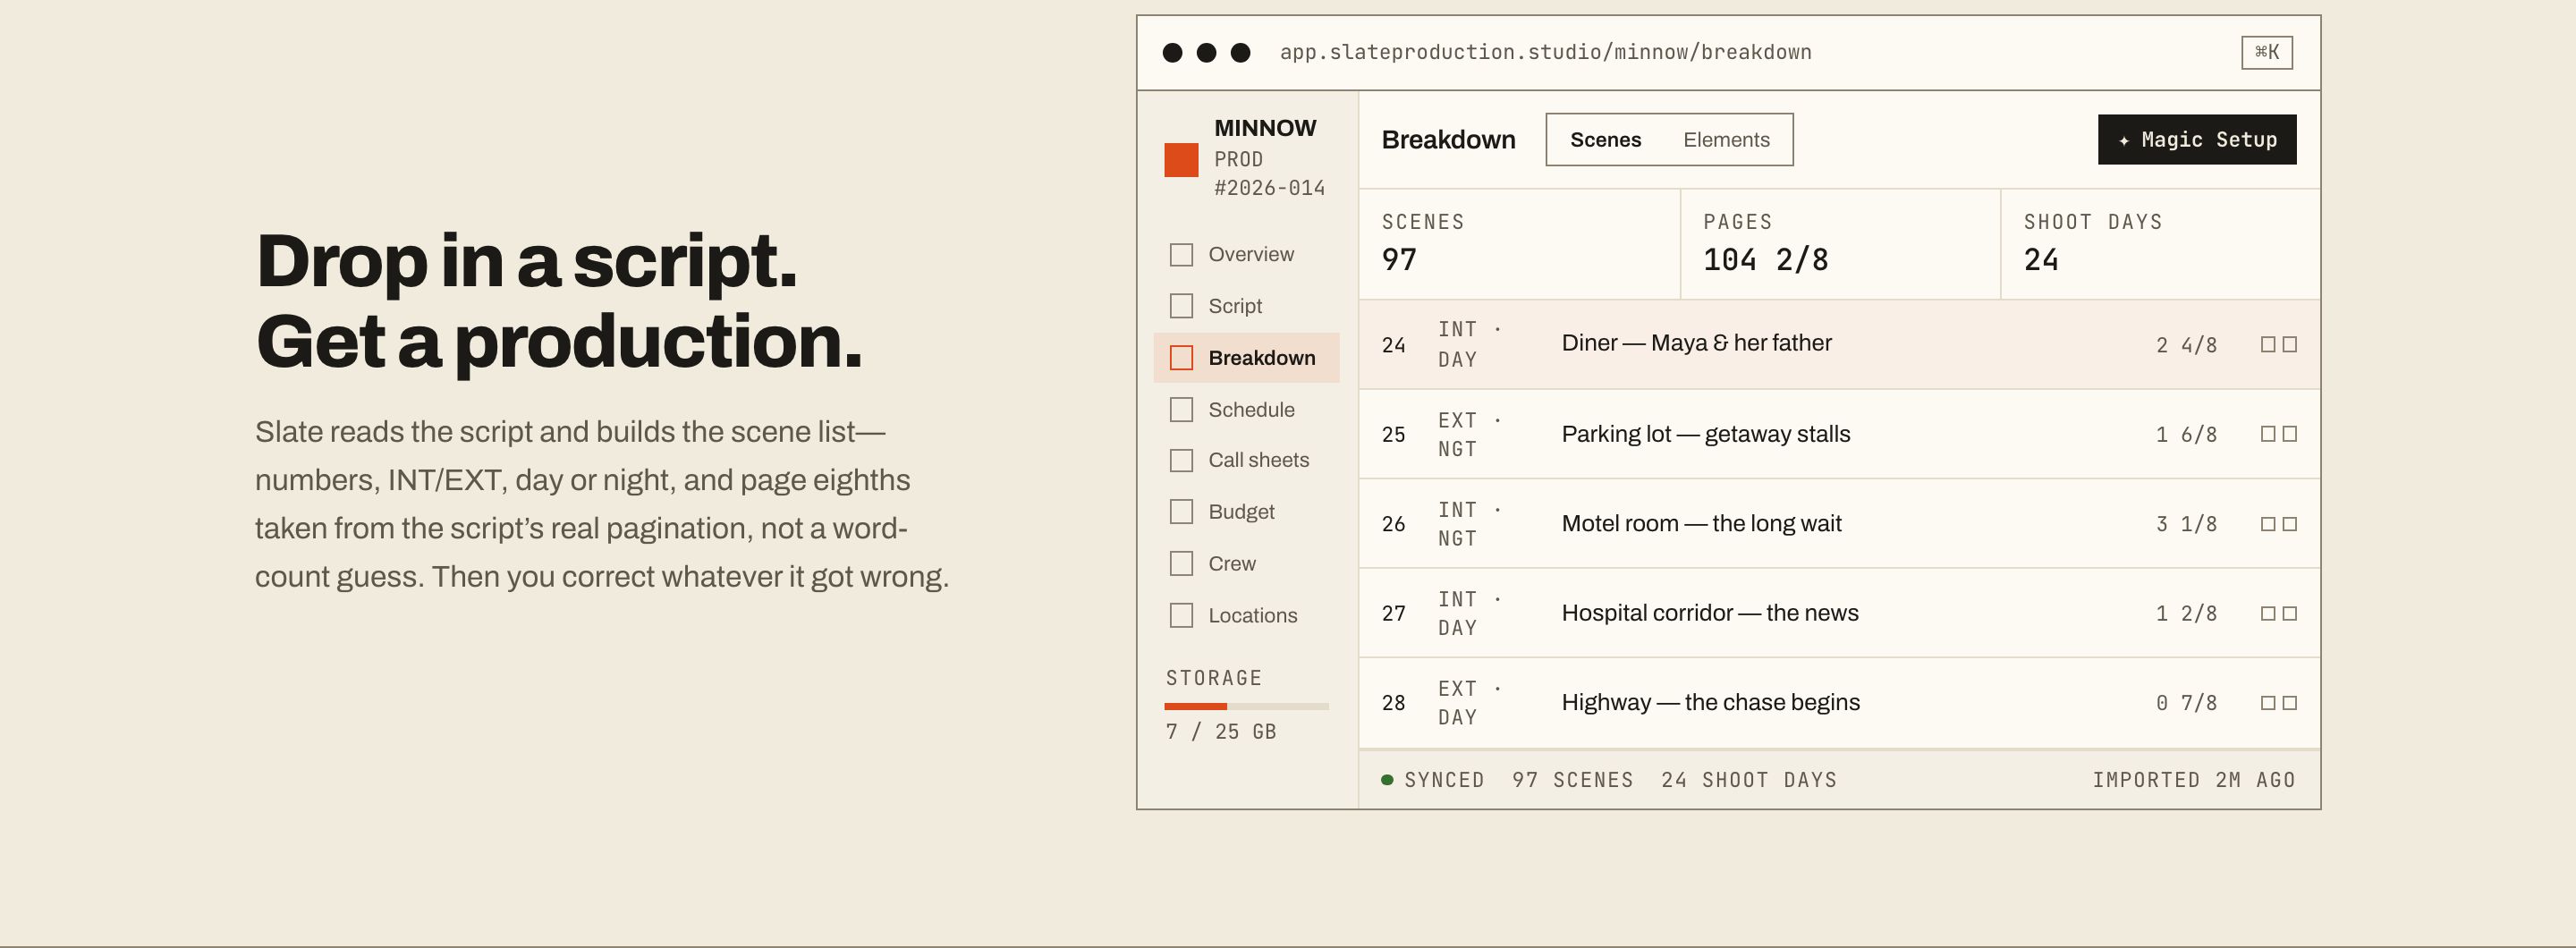
Task: Tick the first square on the Motel room row
Action: (x=2267, y=524)
